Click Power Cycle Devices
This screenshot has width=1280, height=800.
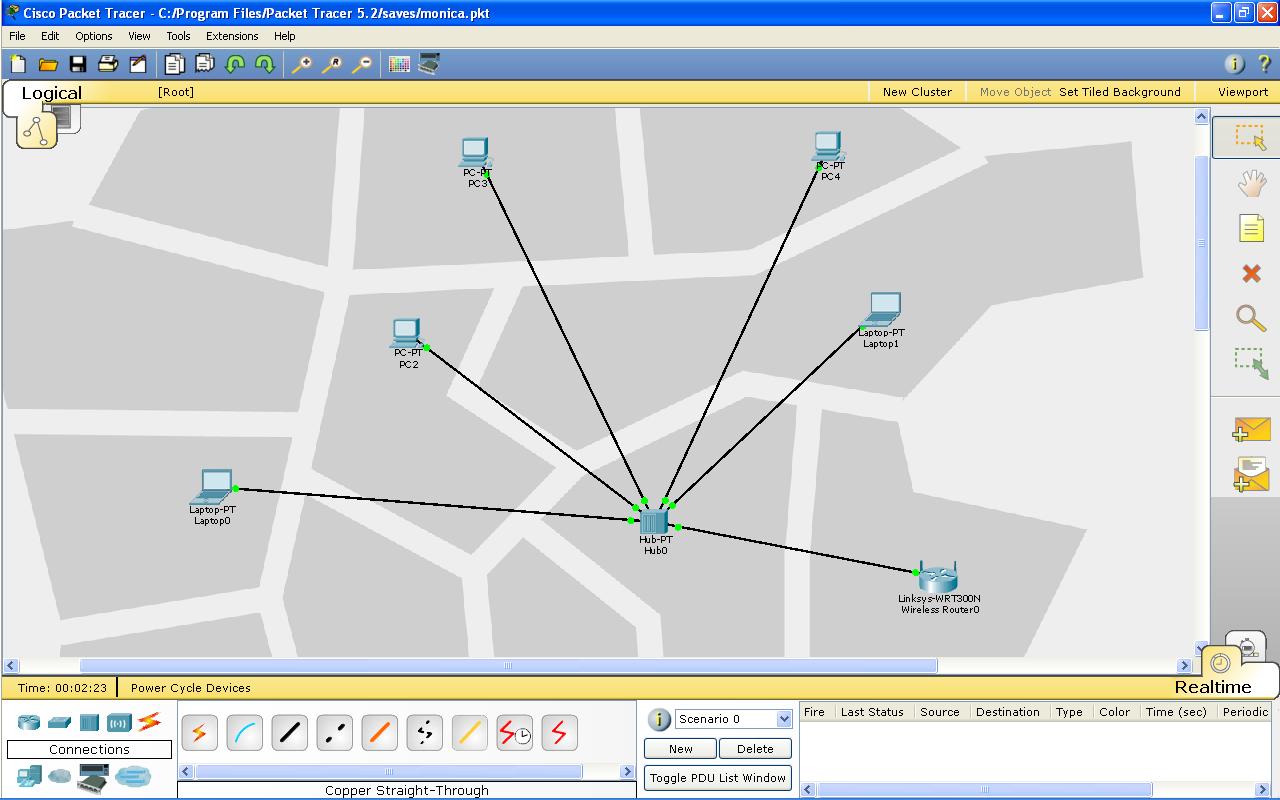click(x=191, y=688)
